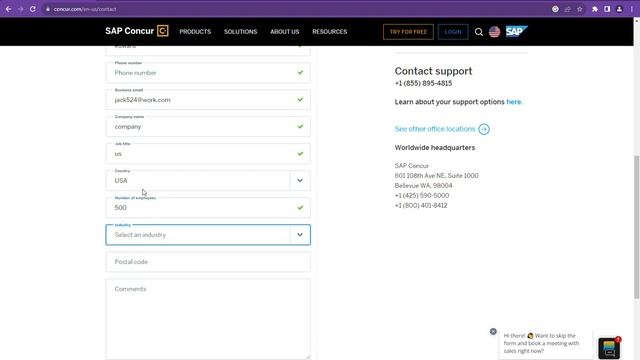Open the browser profile avatar icon

[619, 9]
